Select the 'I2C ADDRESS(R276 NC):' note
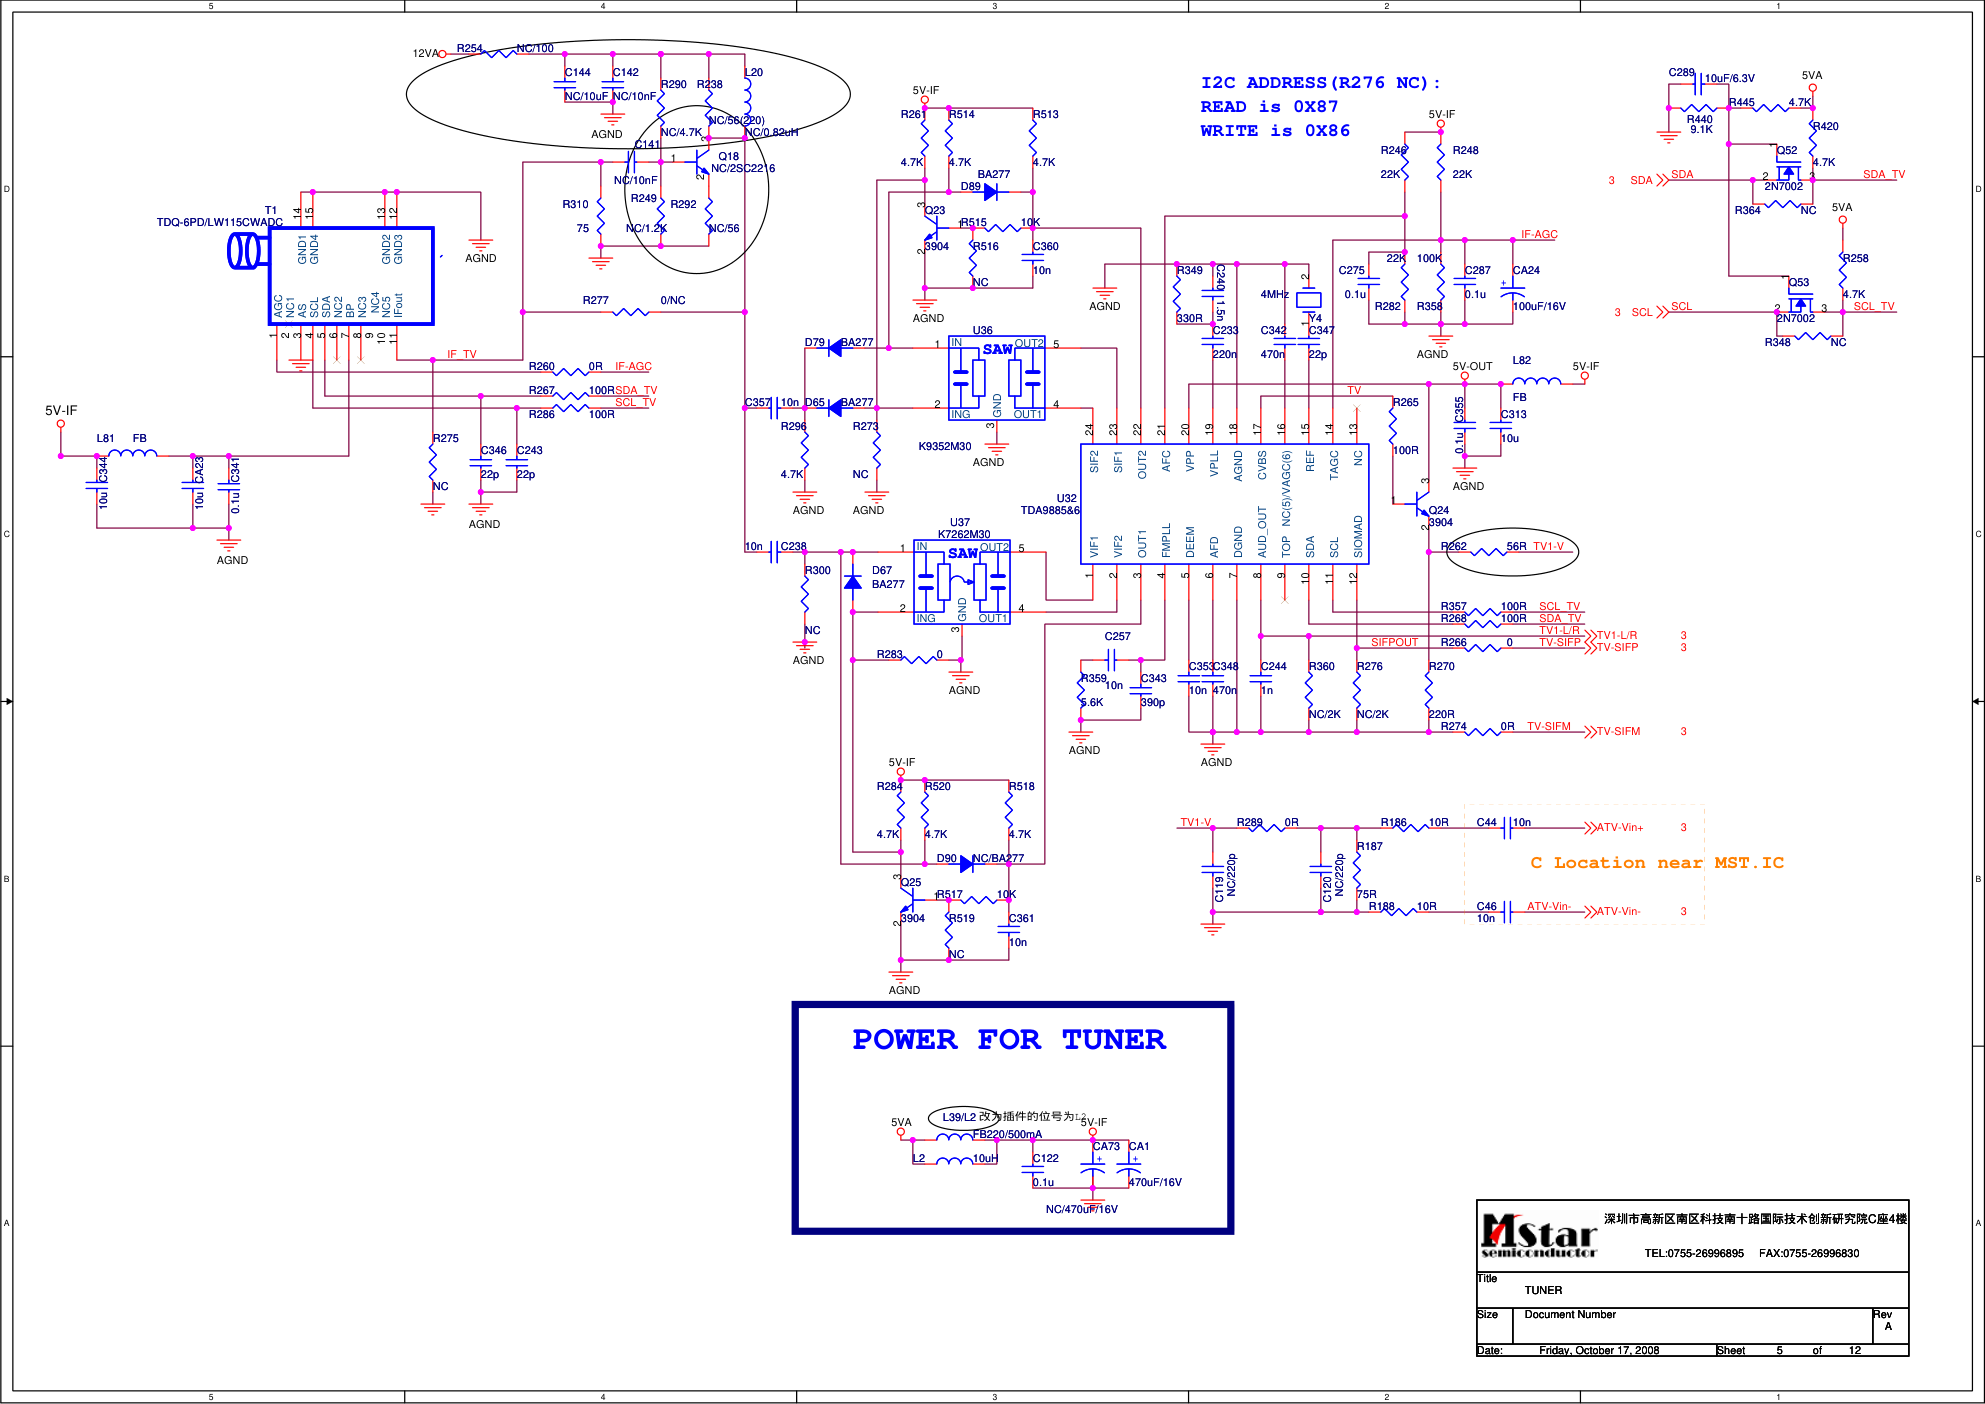This screenshot has height=1404, width=1985. [1320, 83]
